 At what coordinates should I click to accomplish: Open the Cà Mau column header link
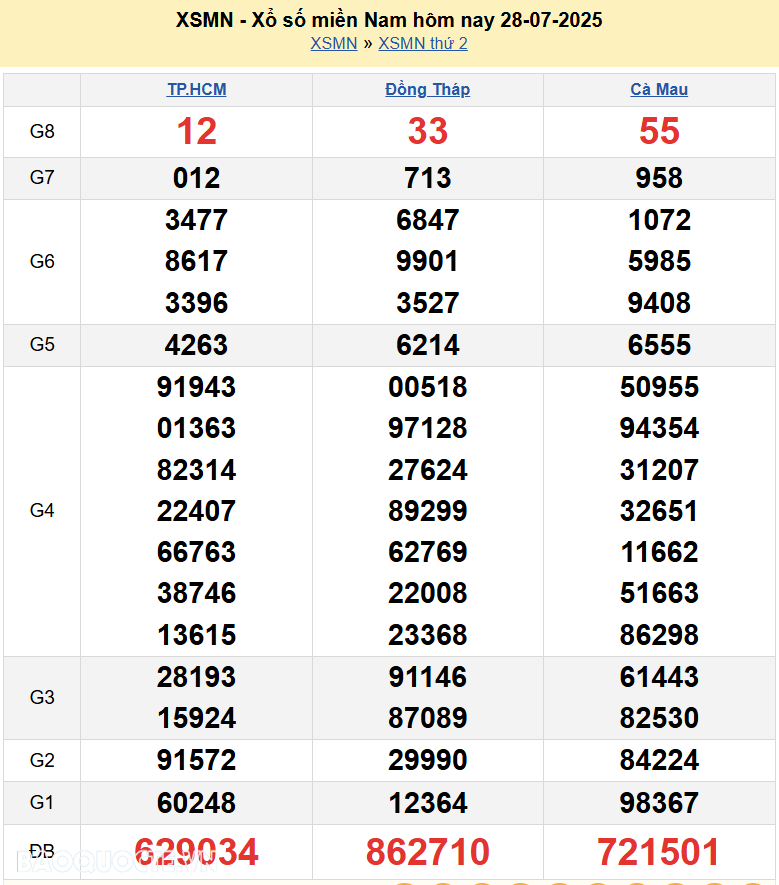[x=659, y=89]
